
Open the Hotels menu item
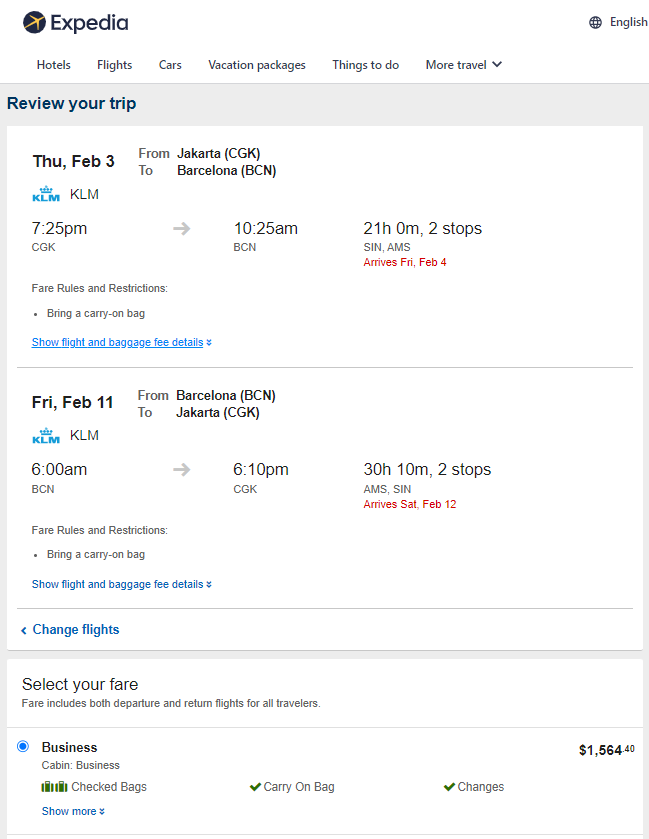[54, 65]
